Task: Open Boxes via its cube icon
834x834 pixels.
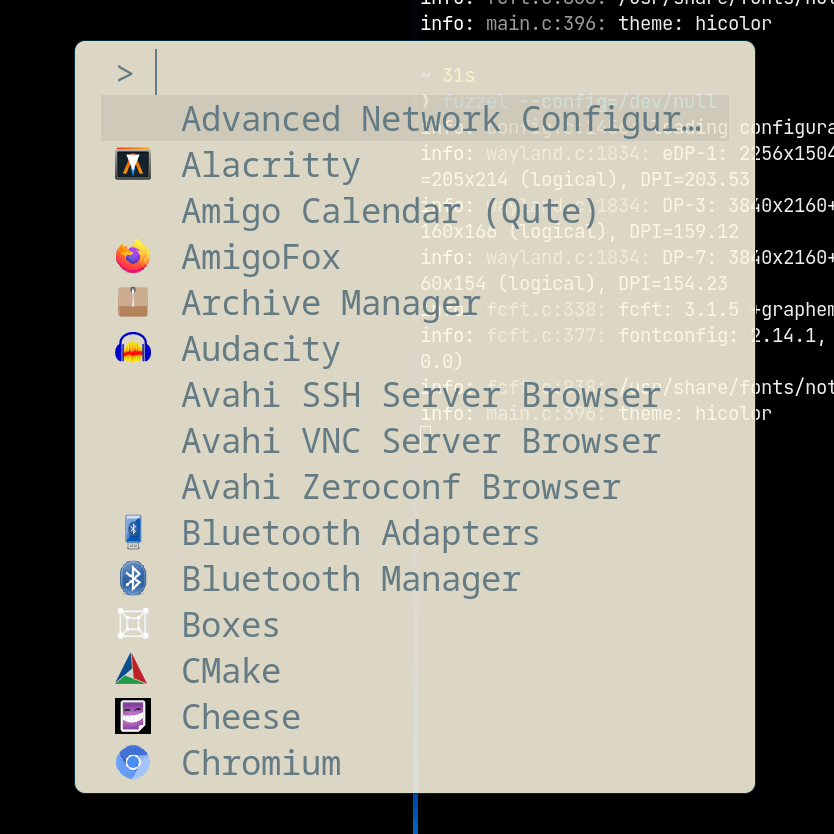Action: pyautogui.click(x=133, y=624)
